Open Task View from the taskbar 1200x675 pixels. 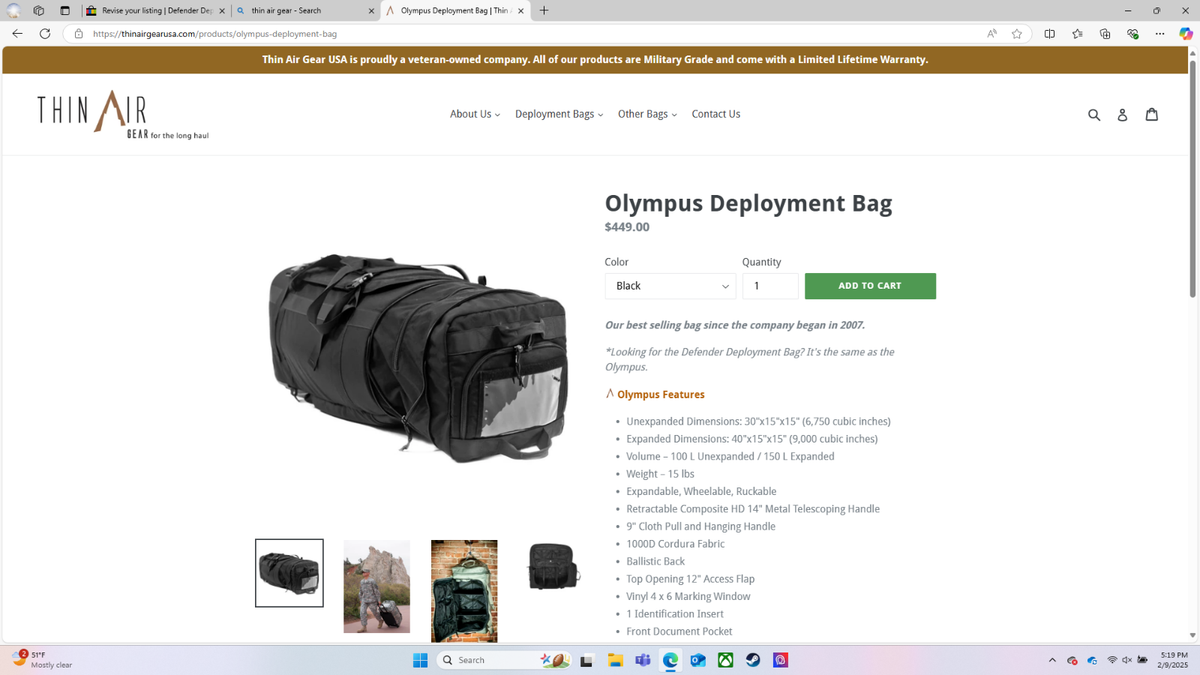[587, 660]
